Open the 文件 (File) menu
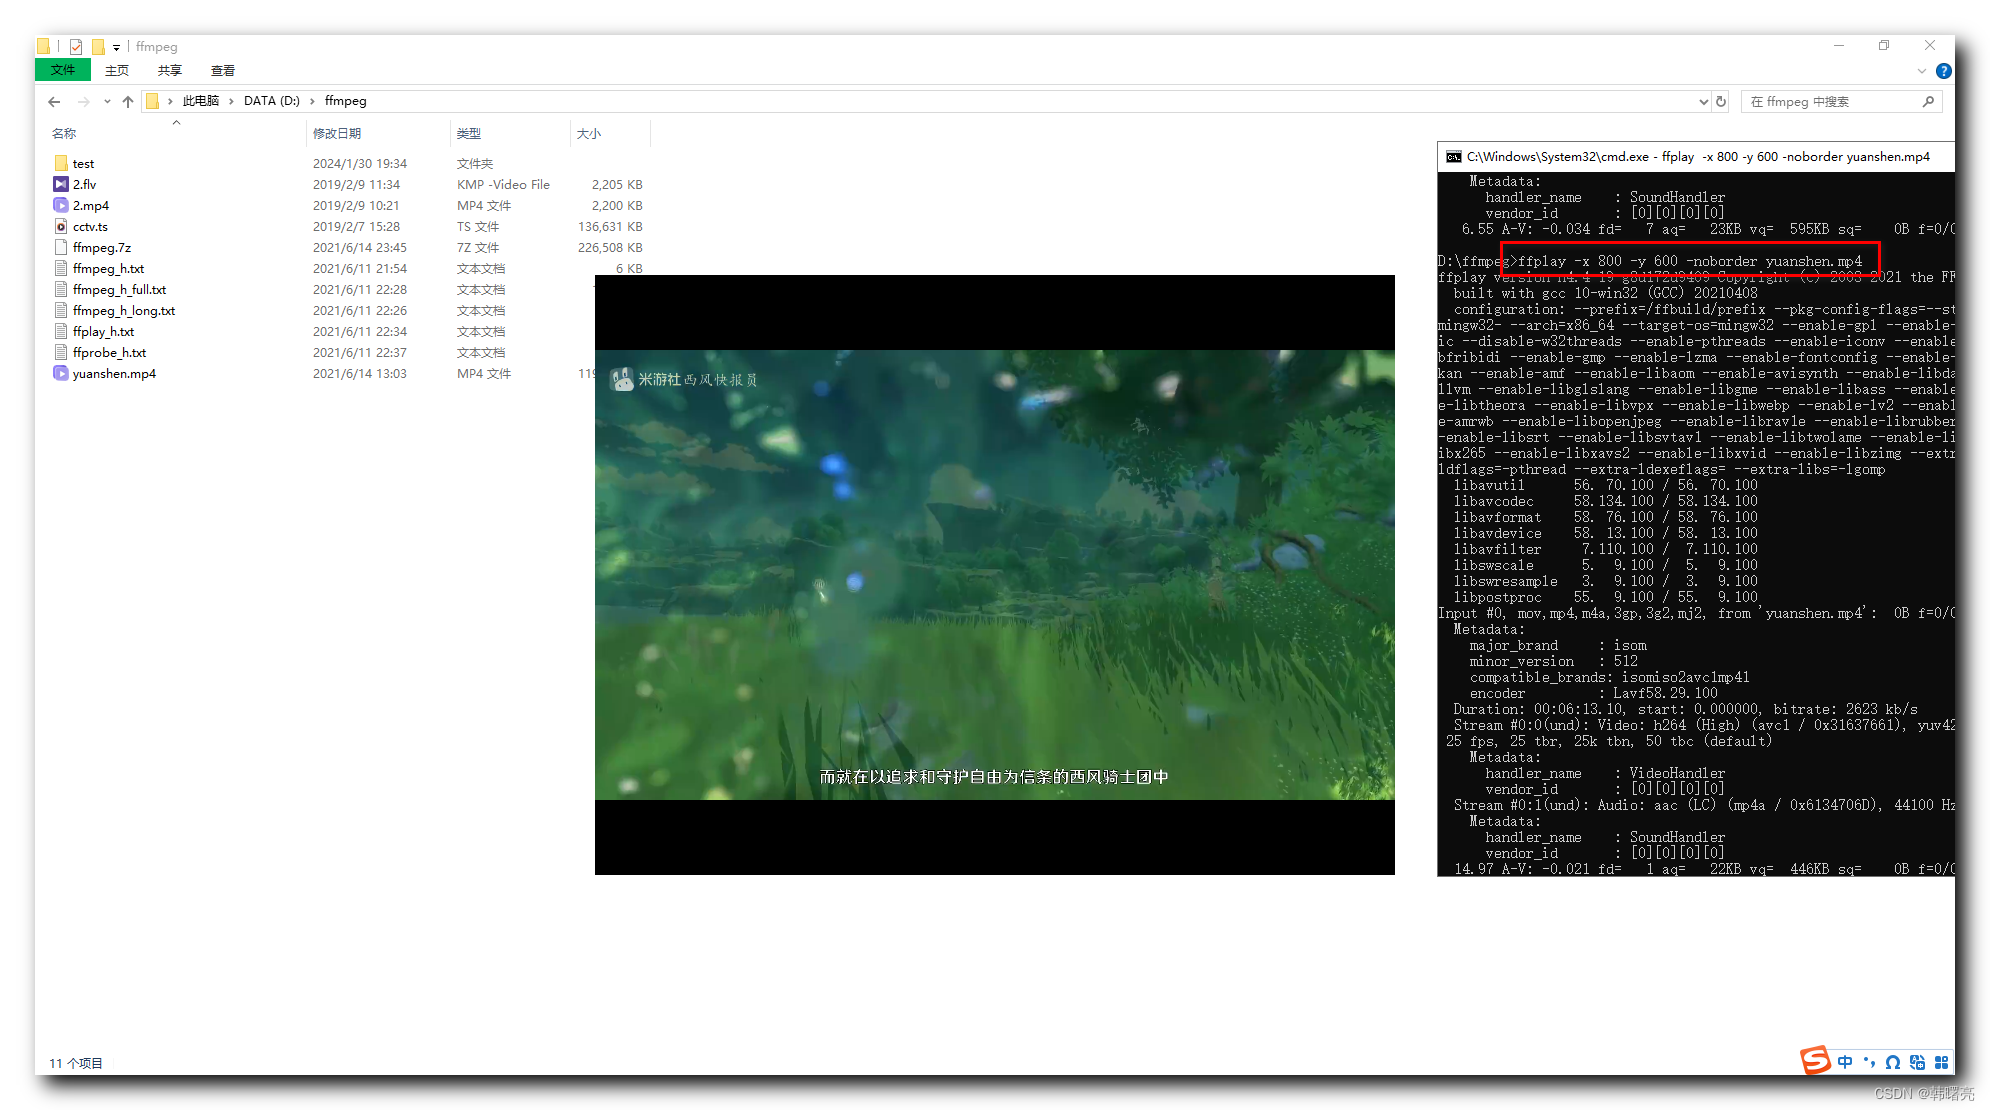This screenshot has height=1110, width=1990. 62,70
